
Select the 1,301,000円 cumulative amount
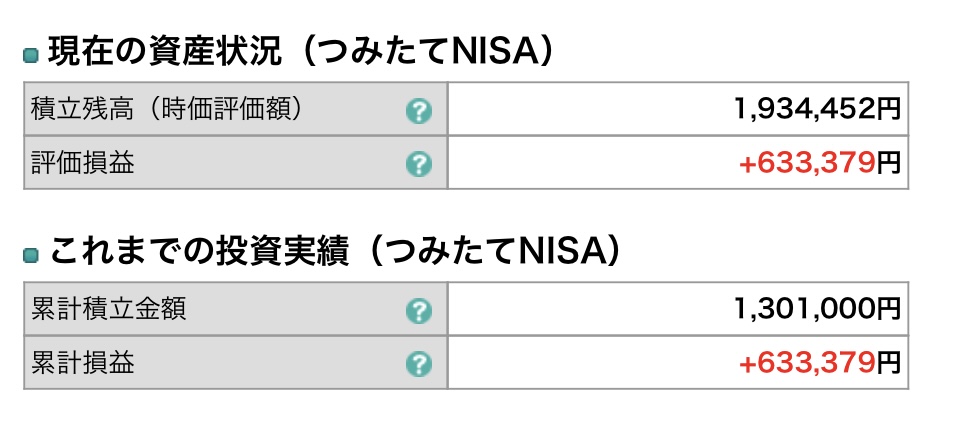coord(817,309)
